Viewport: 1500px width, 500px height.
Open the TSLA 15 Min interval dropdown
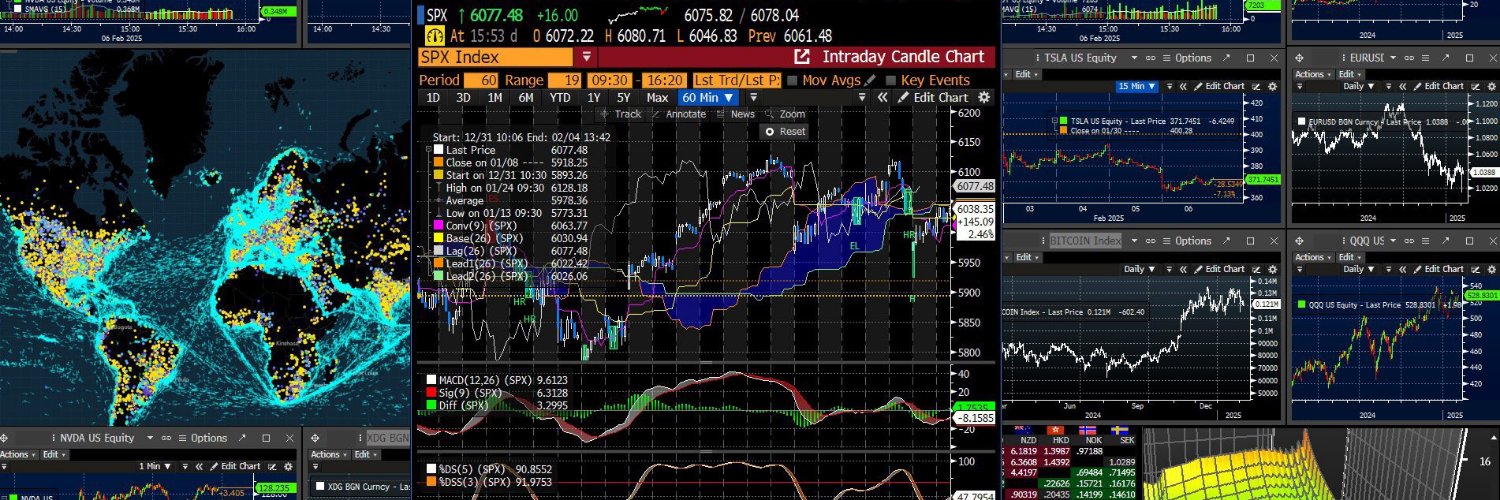click(1137, 86)
